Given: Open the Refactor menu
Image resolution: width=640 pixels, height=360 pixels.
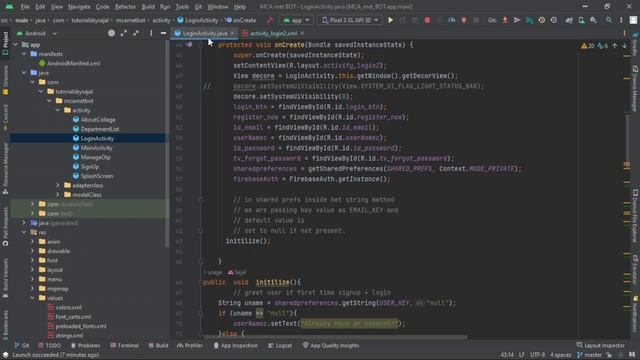Looking at the screenshot, I should click(125, 7).
